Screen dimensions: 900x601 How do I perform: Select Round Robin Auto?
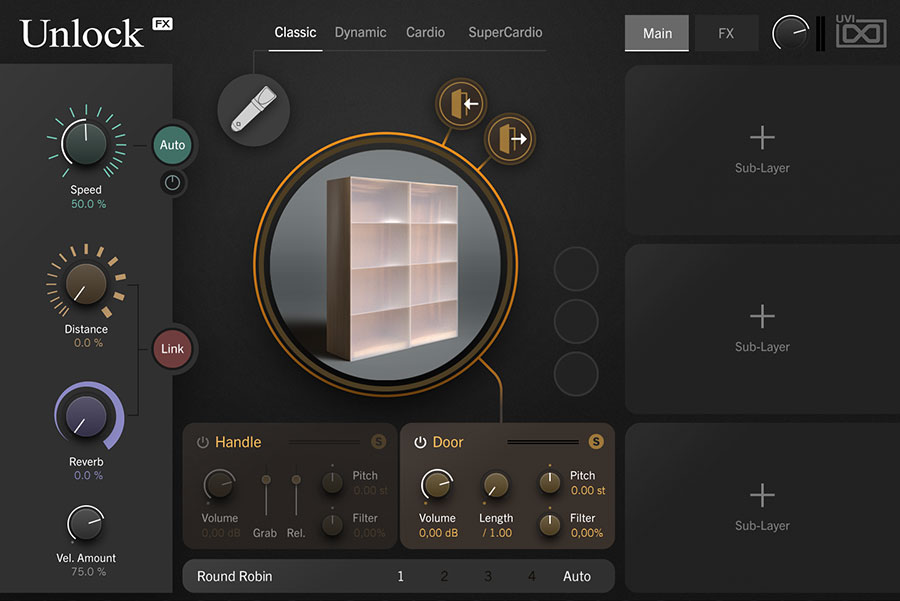pos(577,576)
